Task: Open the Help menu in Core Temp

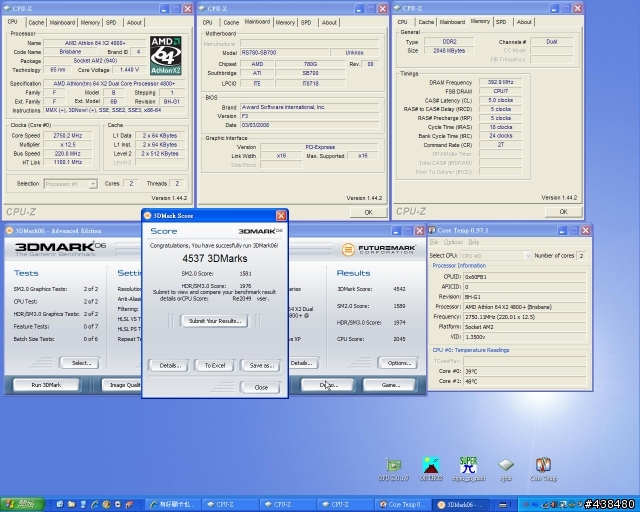Action: 473,242
